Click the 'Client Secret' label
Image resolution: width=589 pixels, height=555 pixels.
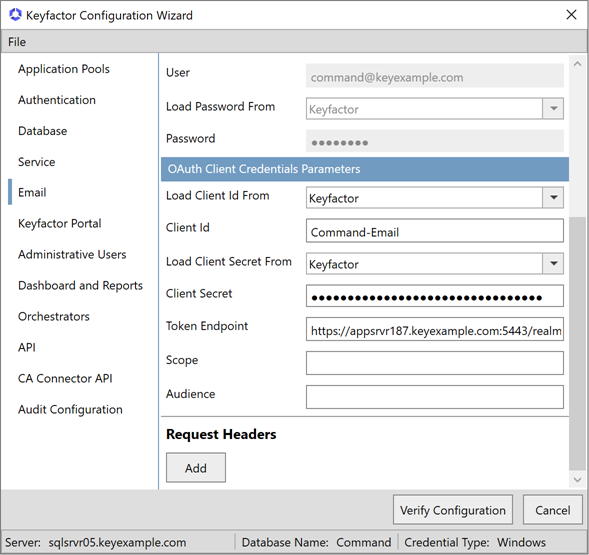[199, 293]
